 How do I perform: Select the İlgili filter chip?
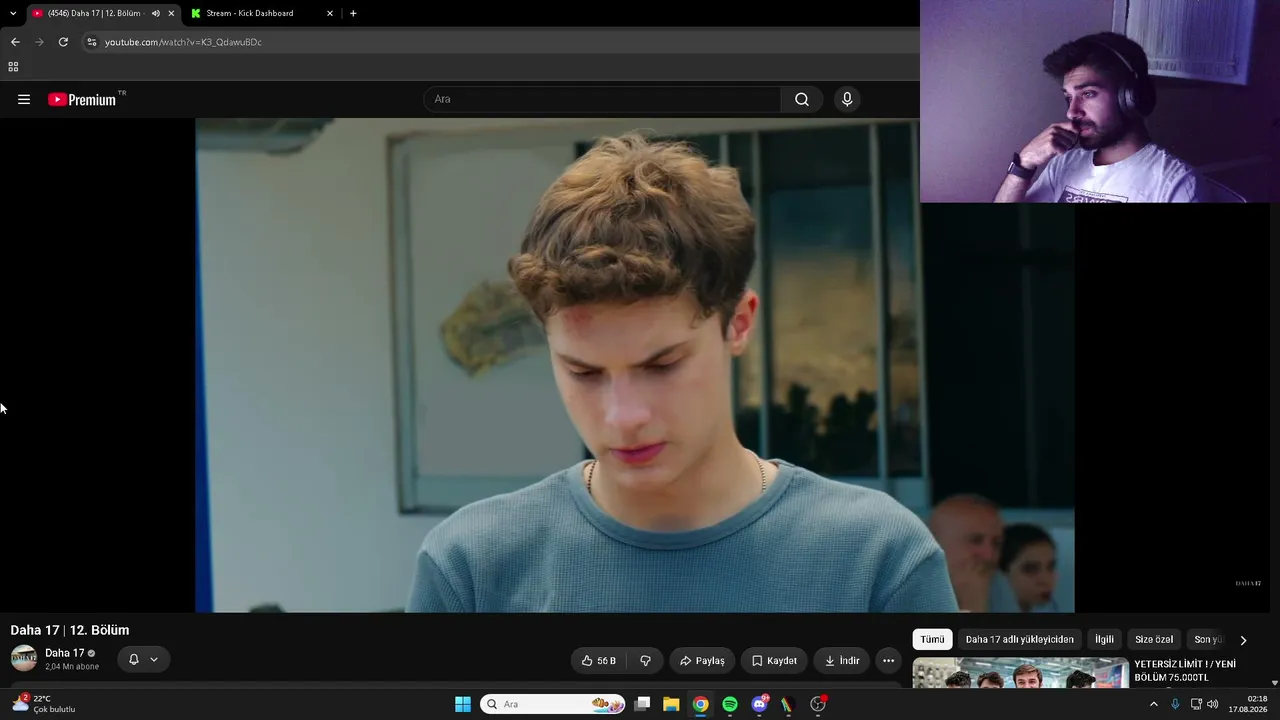pos(1104,640)
